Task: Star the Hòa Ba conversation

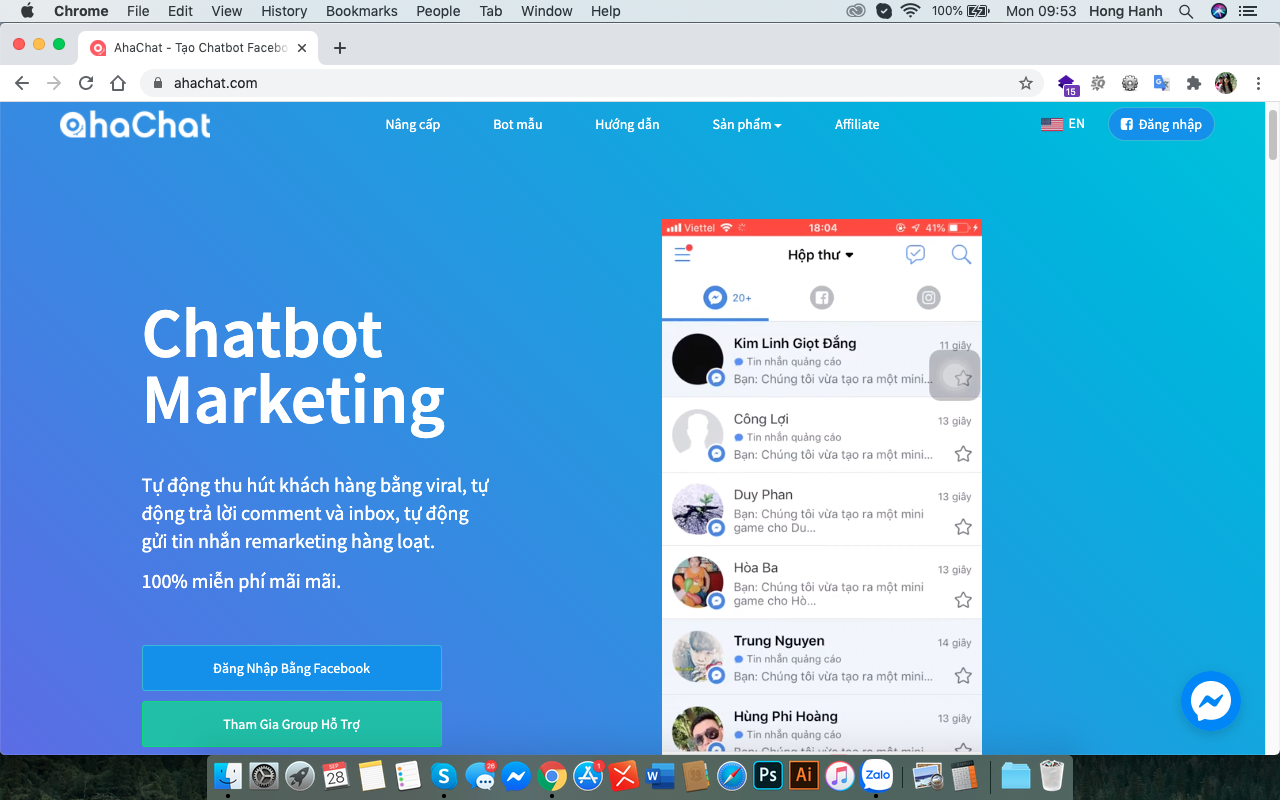Action: pyautogui.click(x=963, y=600)
